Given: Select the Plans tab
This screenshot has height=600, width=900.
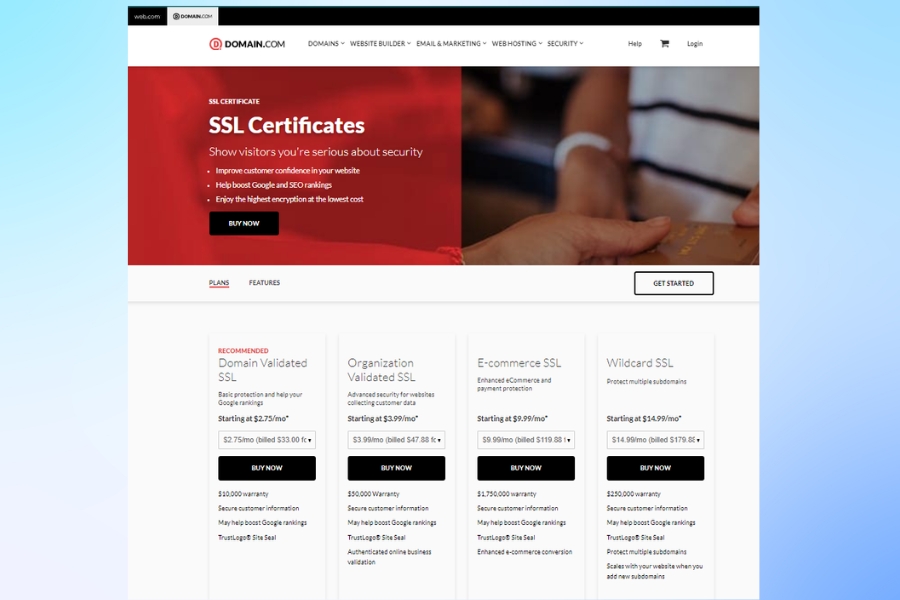Looking at the screenshot, I should [x=219, y=282].
